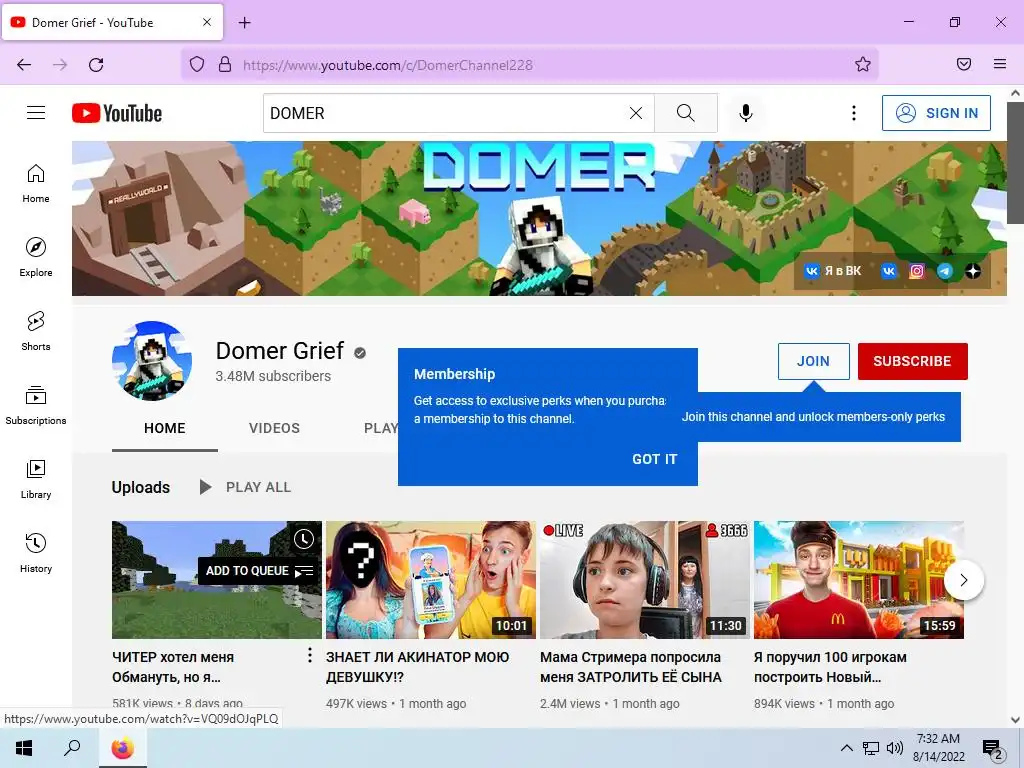Open 'Мама Стримера попросила меня' title link
Image resolution: width=1024 pixels, height=768 pixels.
point(631,667)
